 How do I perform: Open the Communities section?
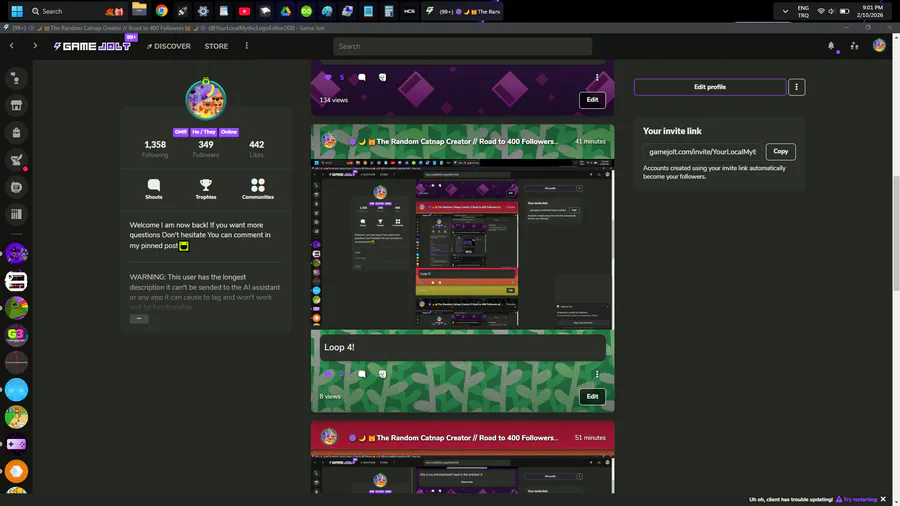258,189
